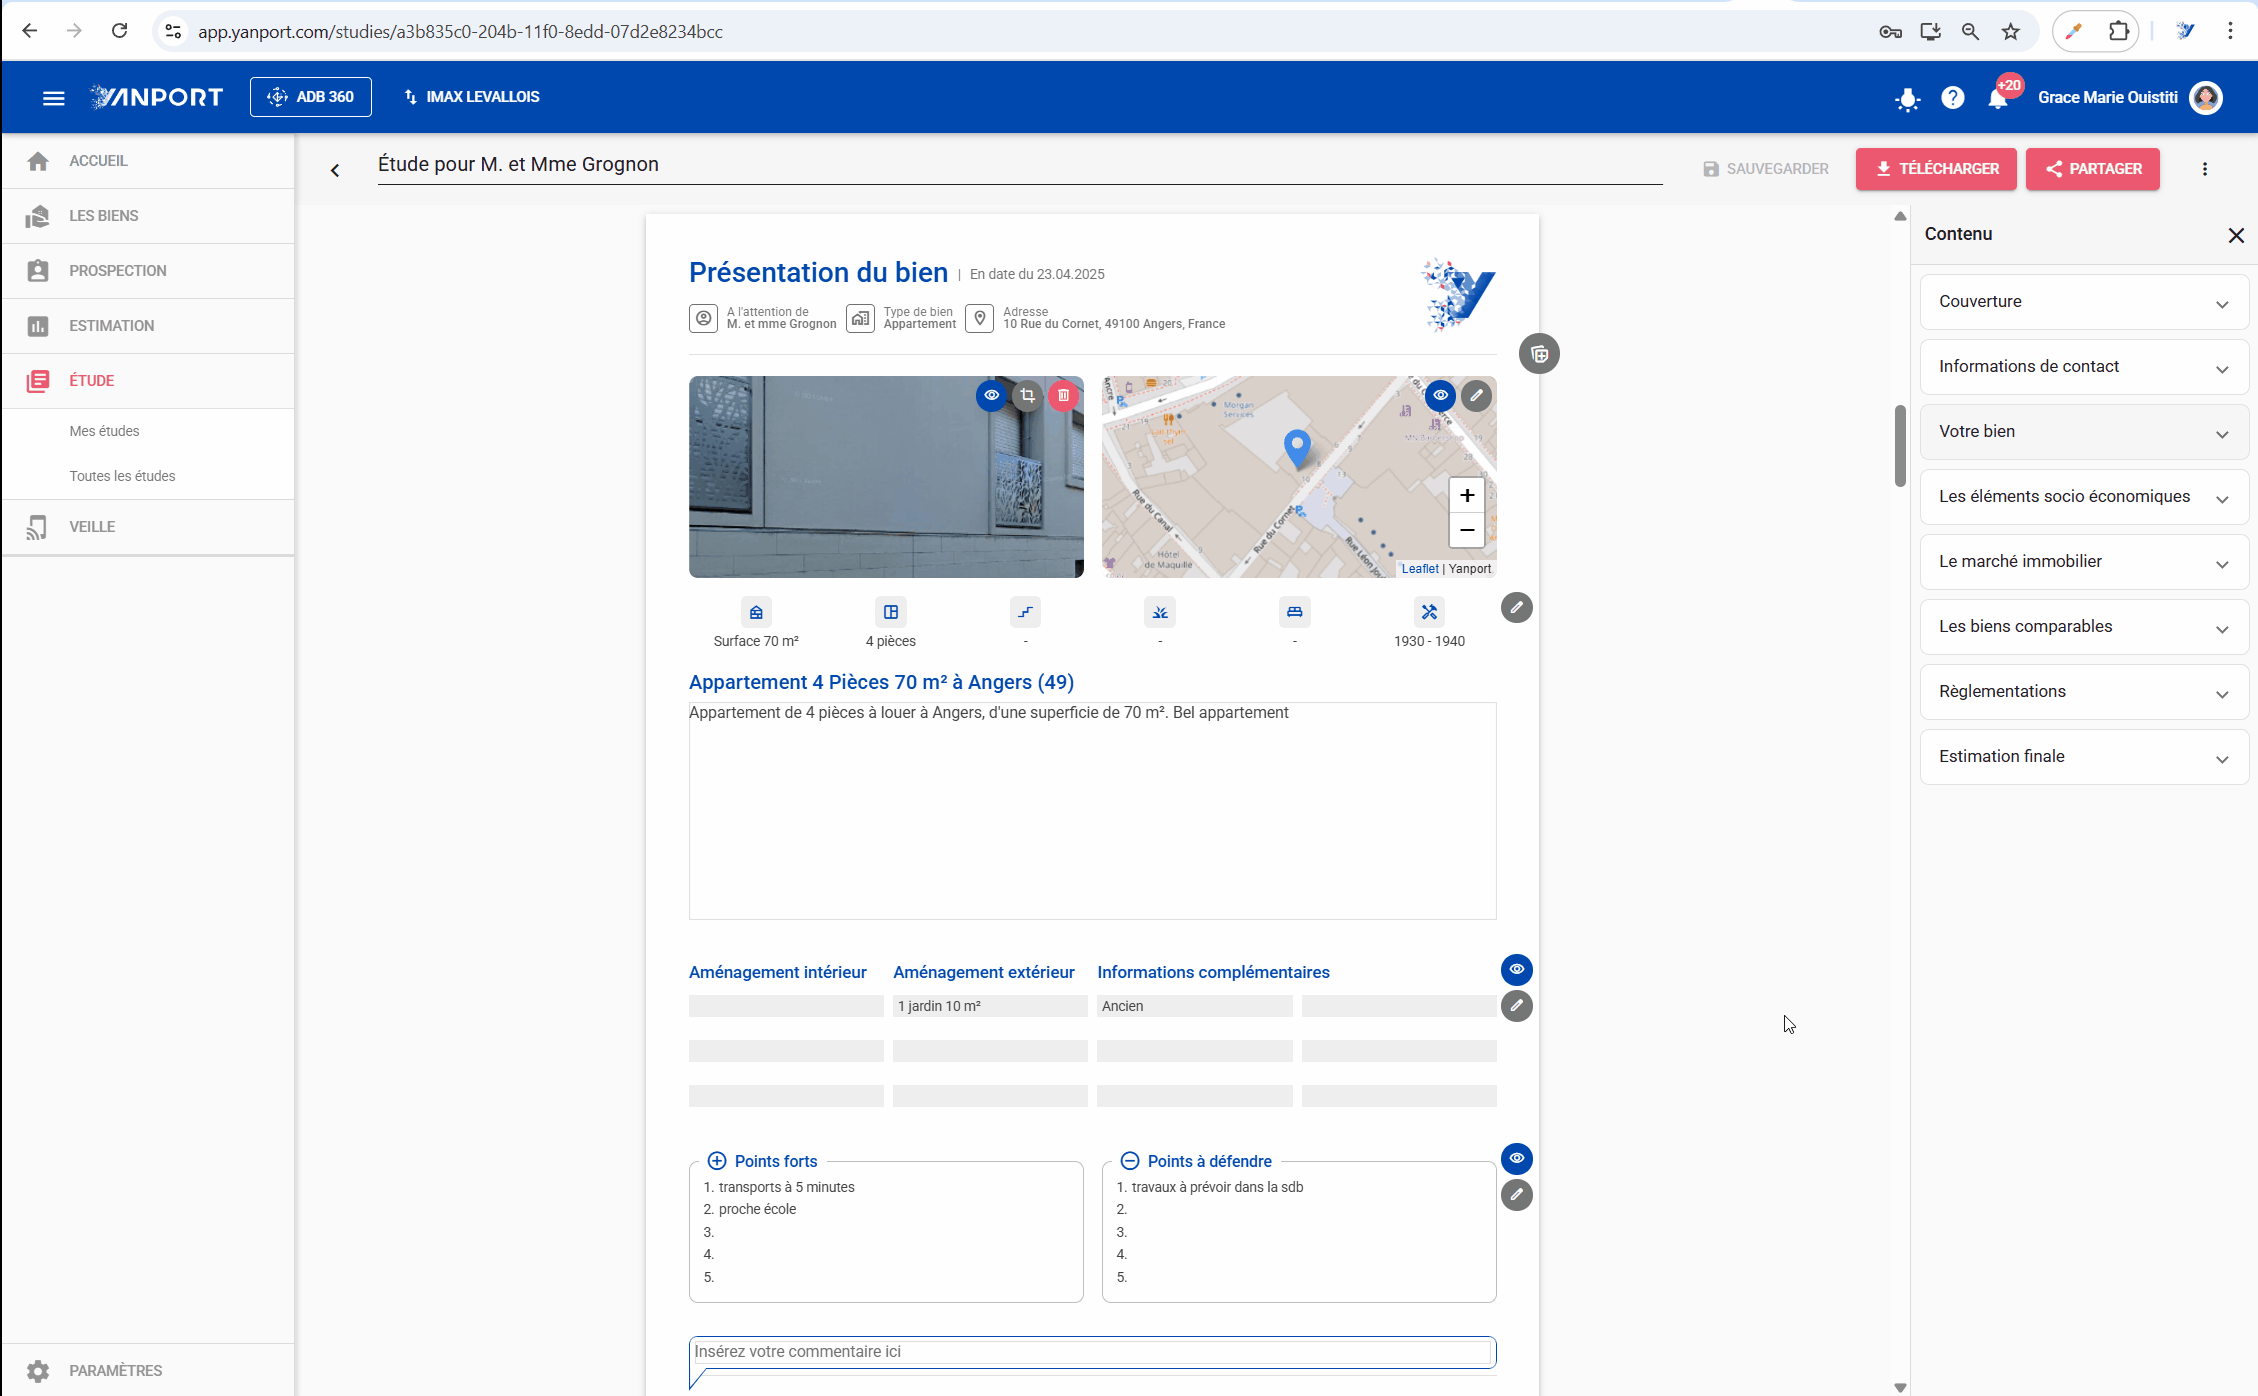Open VEILLE in the sidebar
Image resolution: width=2258 pixels, height=1396 pixels.
point(148,527)
